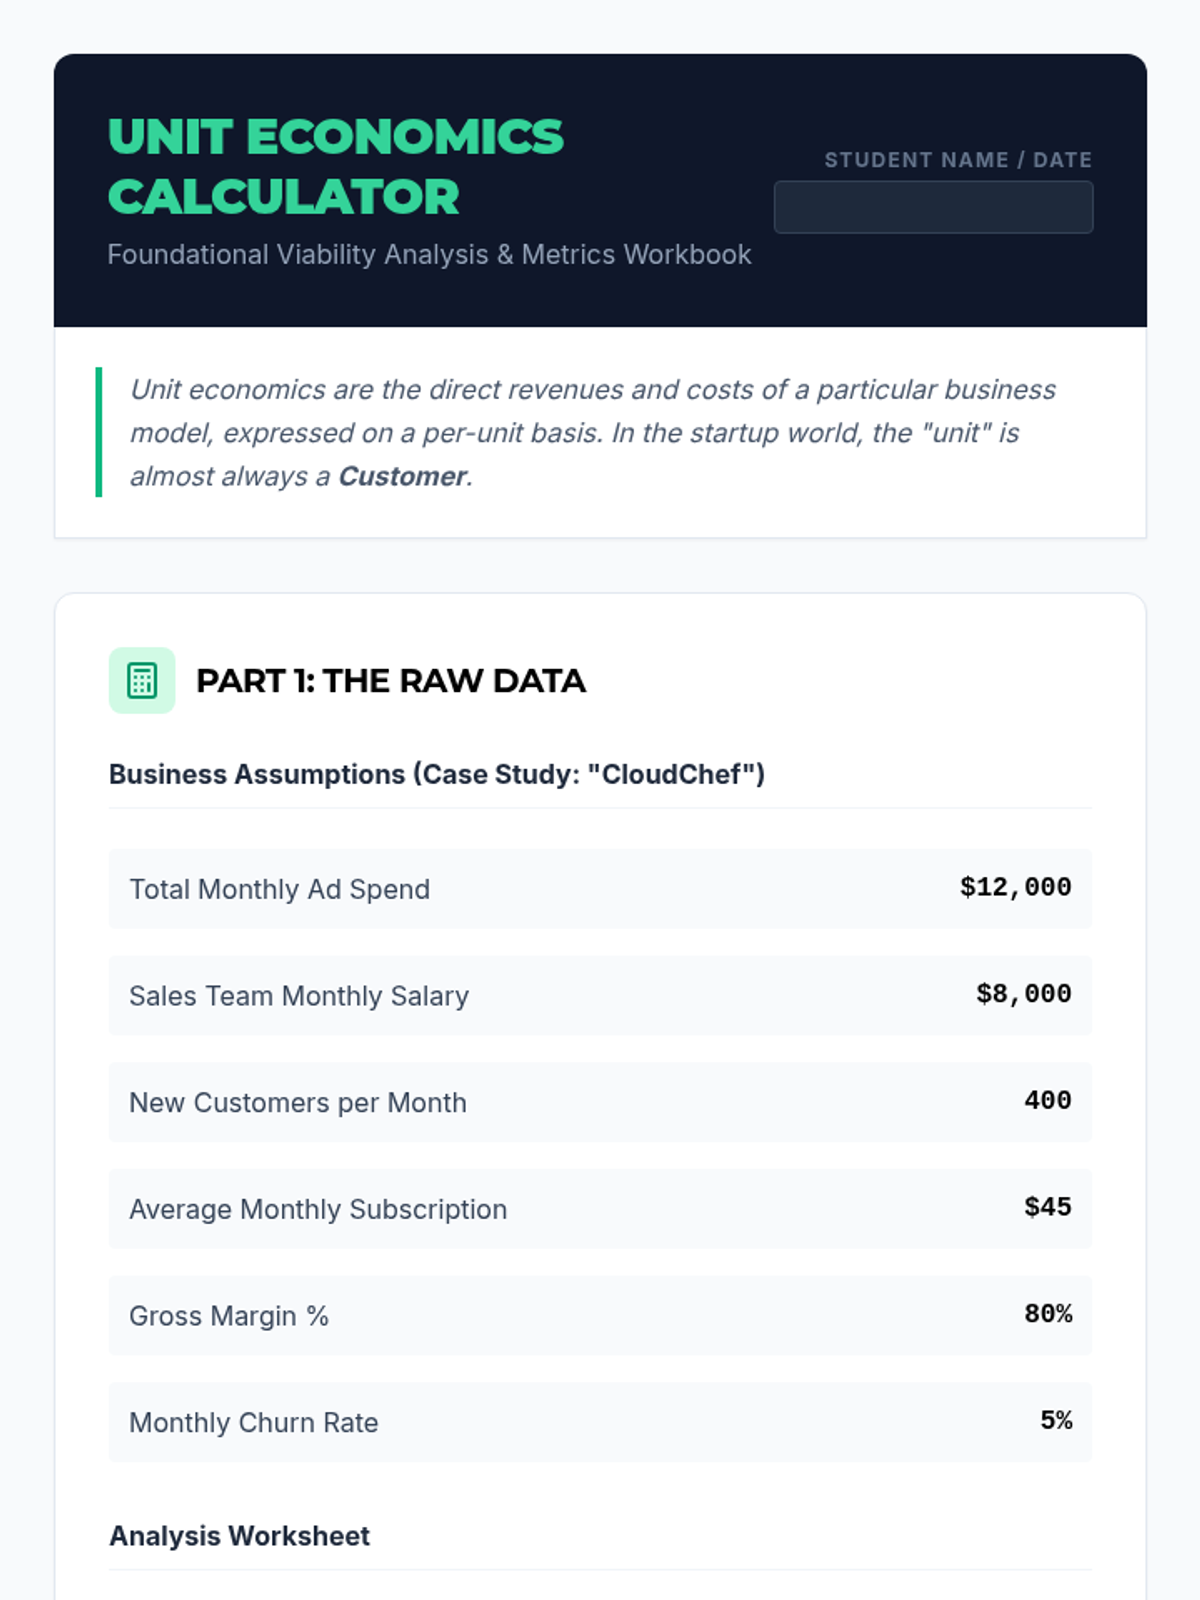This screenshot has height=1600, width=1200.
Task: Select the Total Monthly Ad Spend row
Action: (600, 889)
